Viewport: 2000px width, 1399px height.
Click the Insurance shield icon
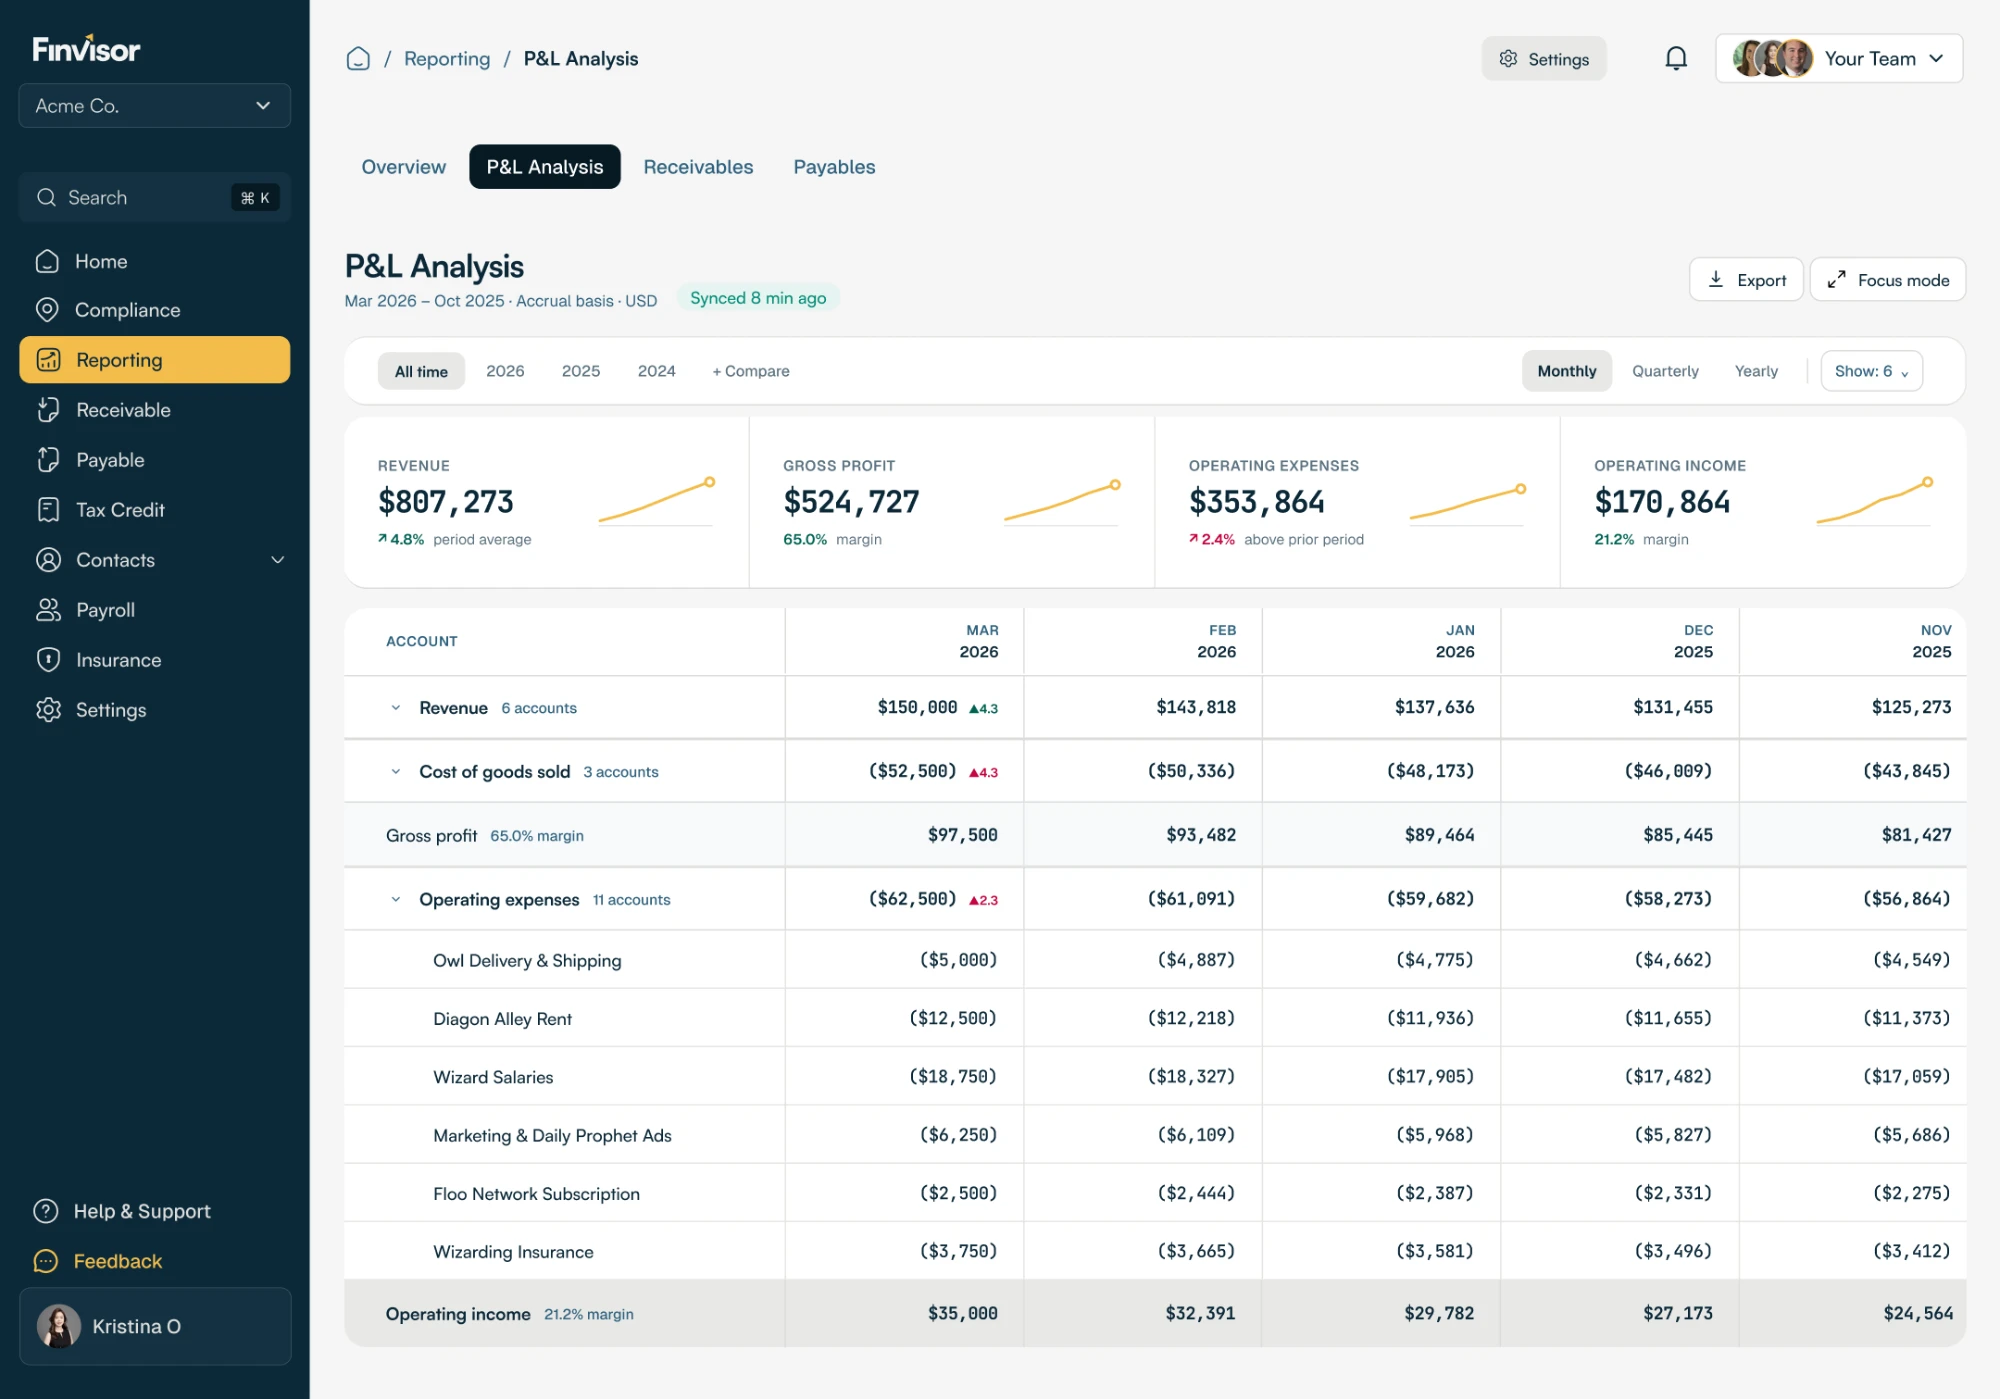pos(48,660)
